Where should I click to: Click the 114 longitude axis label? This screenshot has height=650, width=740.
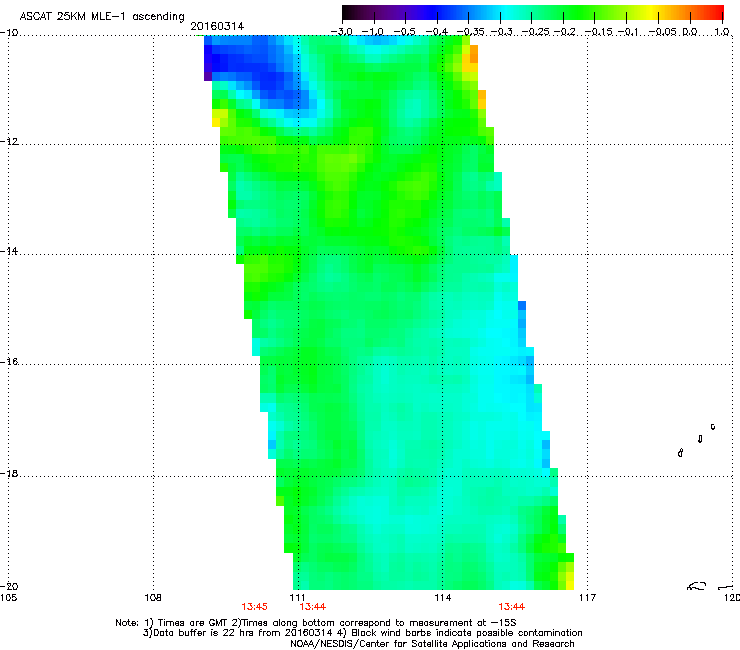click(443, 598)
